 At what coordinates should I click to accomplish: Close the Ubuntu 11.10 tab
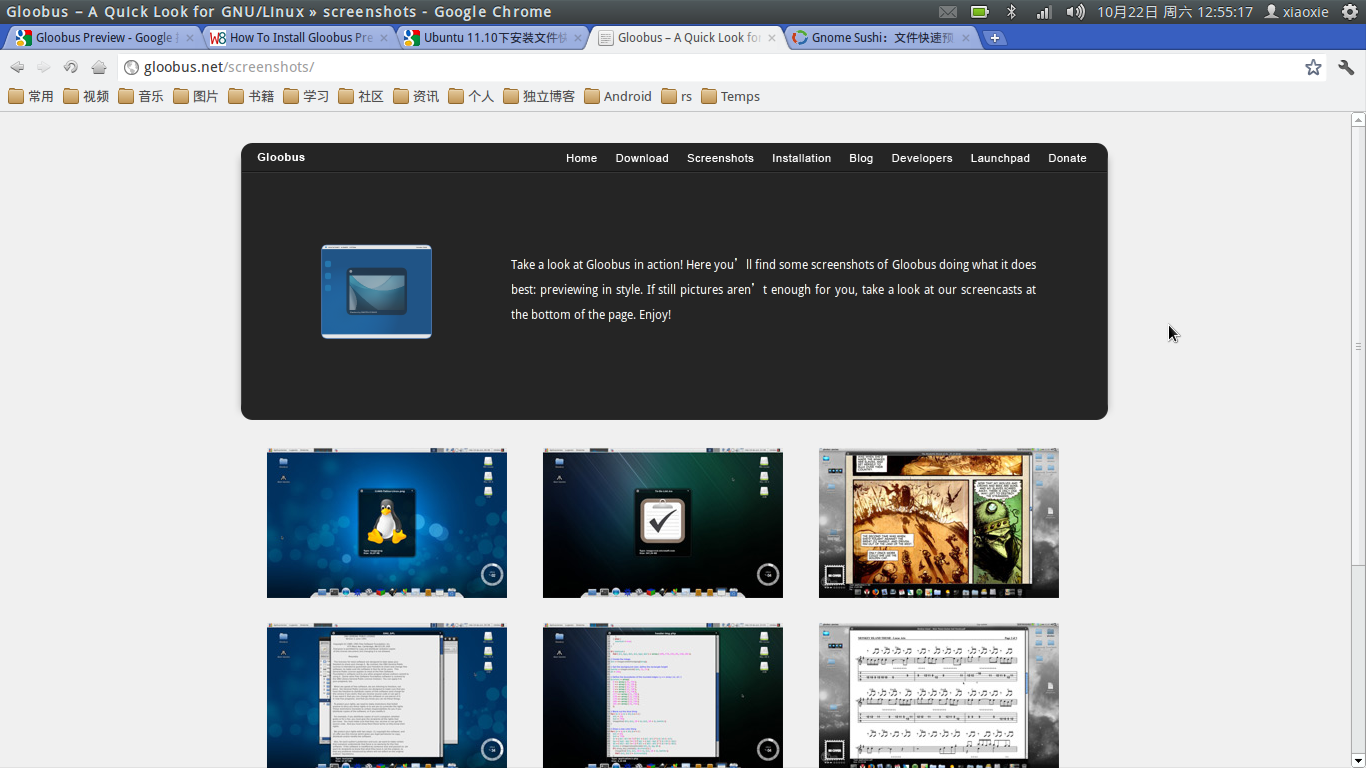[x=577, y=38]
